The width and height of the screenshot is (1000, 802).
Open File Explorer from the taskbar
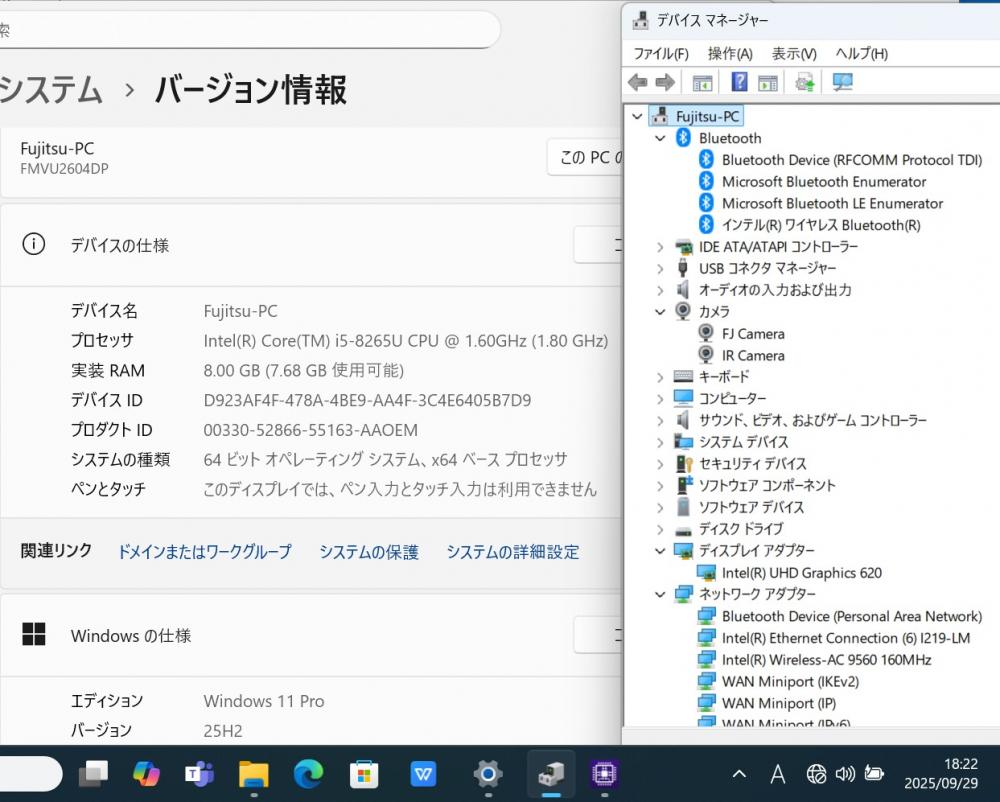(254, 773)
